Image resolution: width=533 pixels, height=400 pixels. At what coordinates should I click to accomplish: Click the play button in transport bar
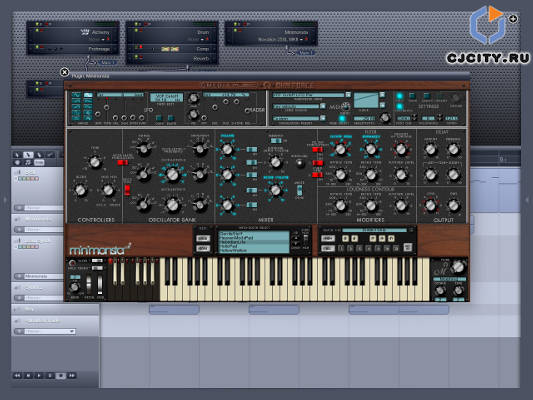coord(39,376)
